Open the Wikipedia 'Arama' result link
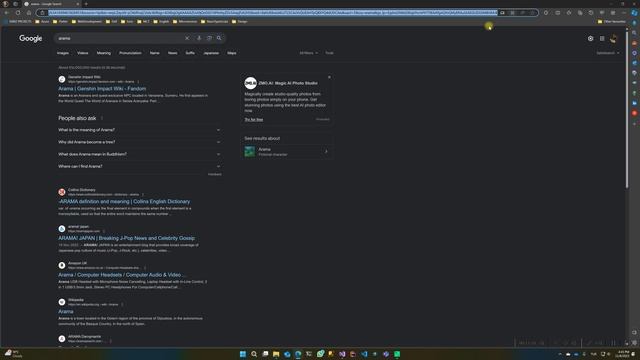The width and height of the screenshot is (640, 360). coord(66,311)
